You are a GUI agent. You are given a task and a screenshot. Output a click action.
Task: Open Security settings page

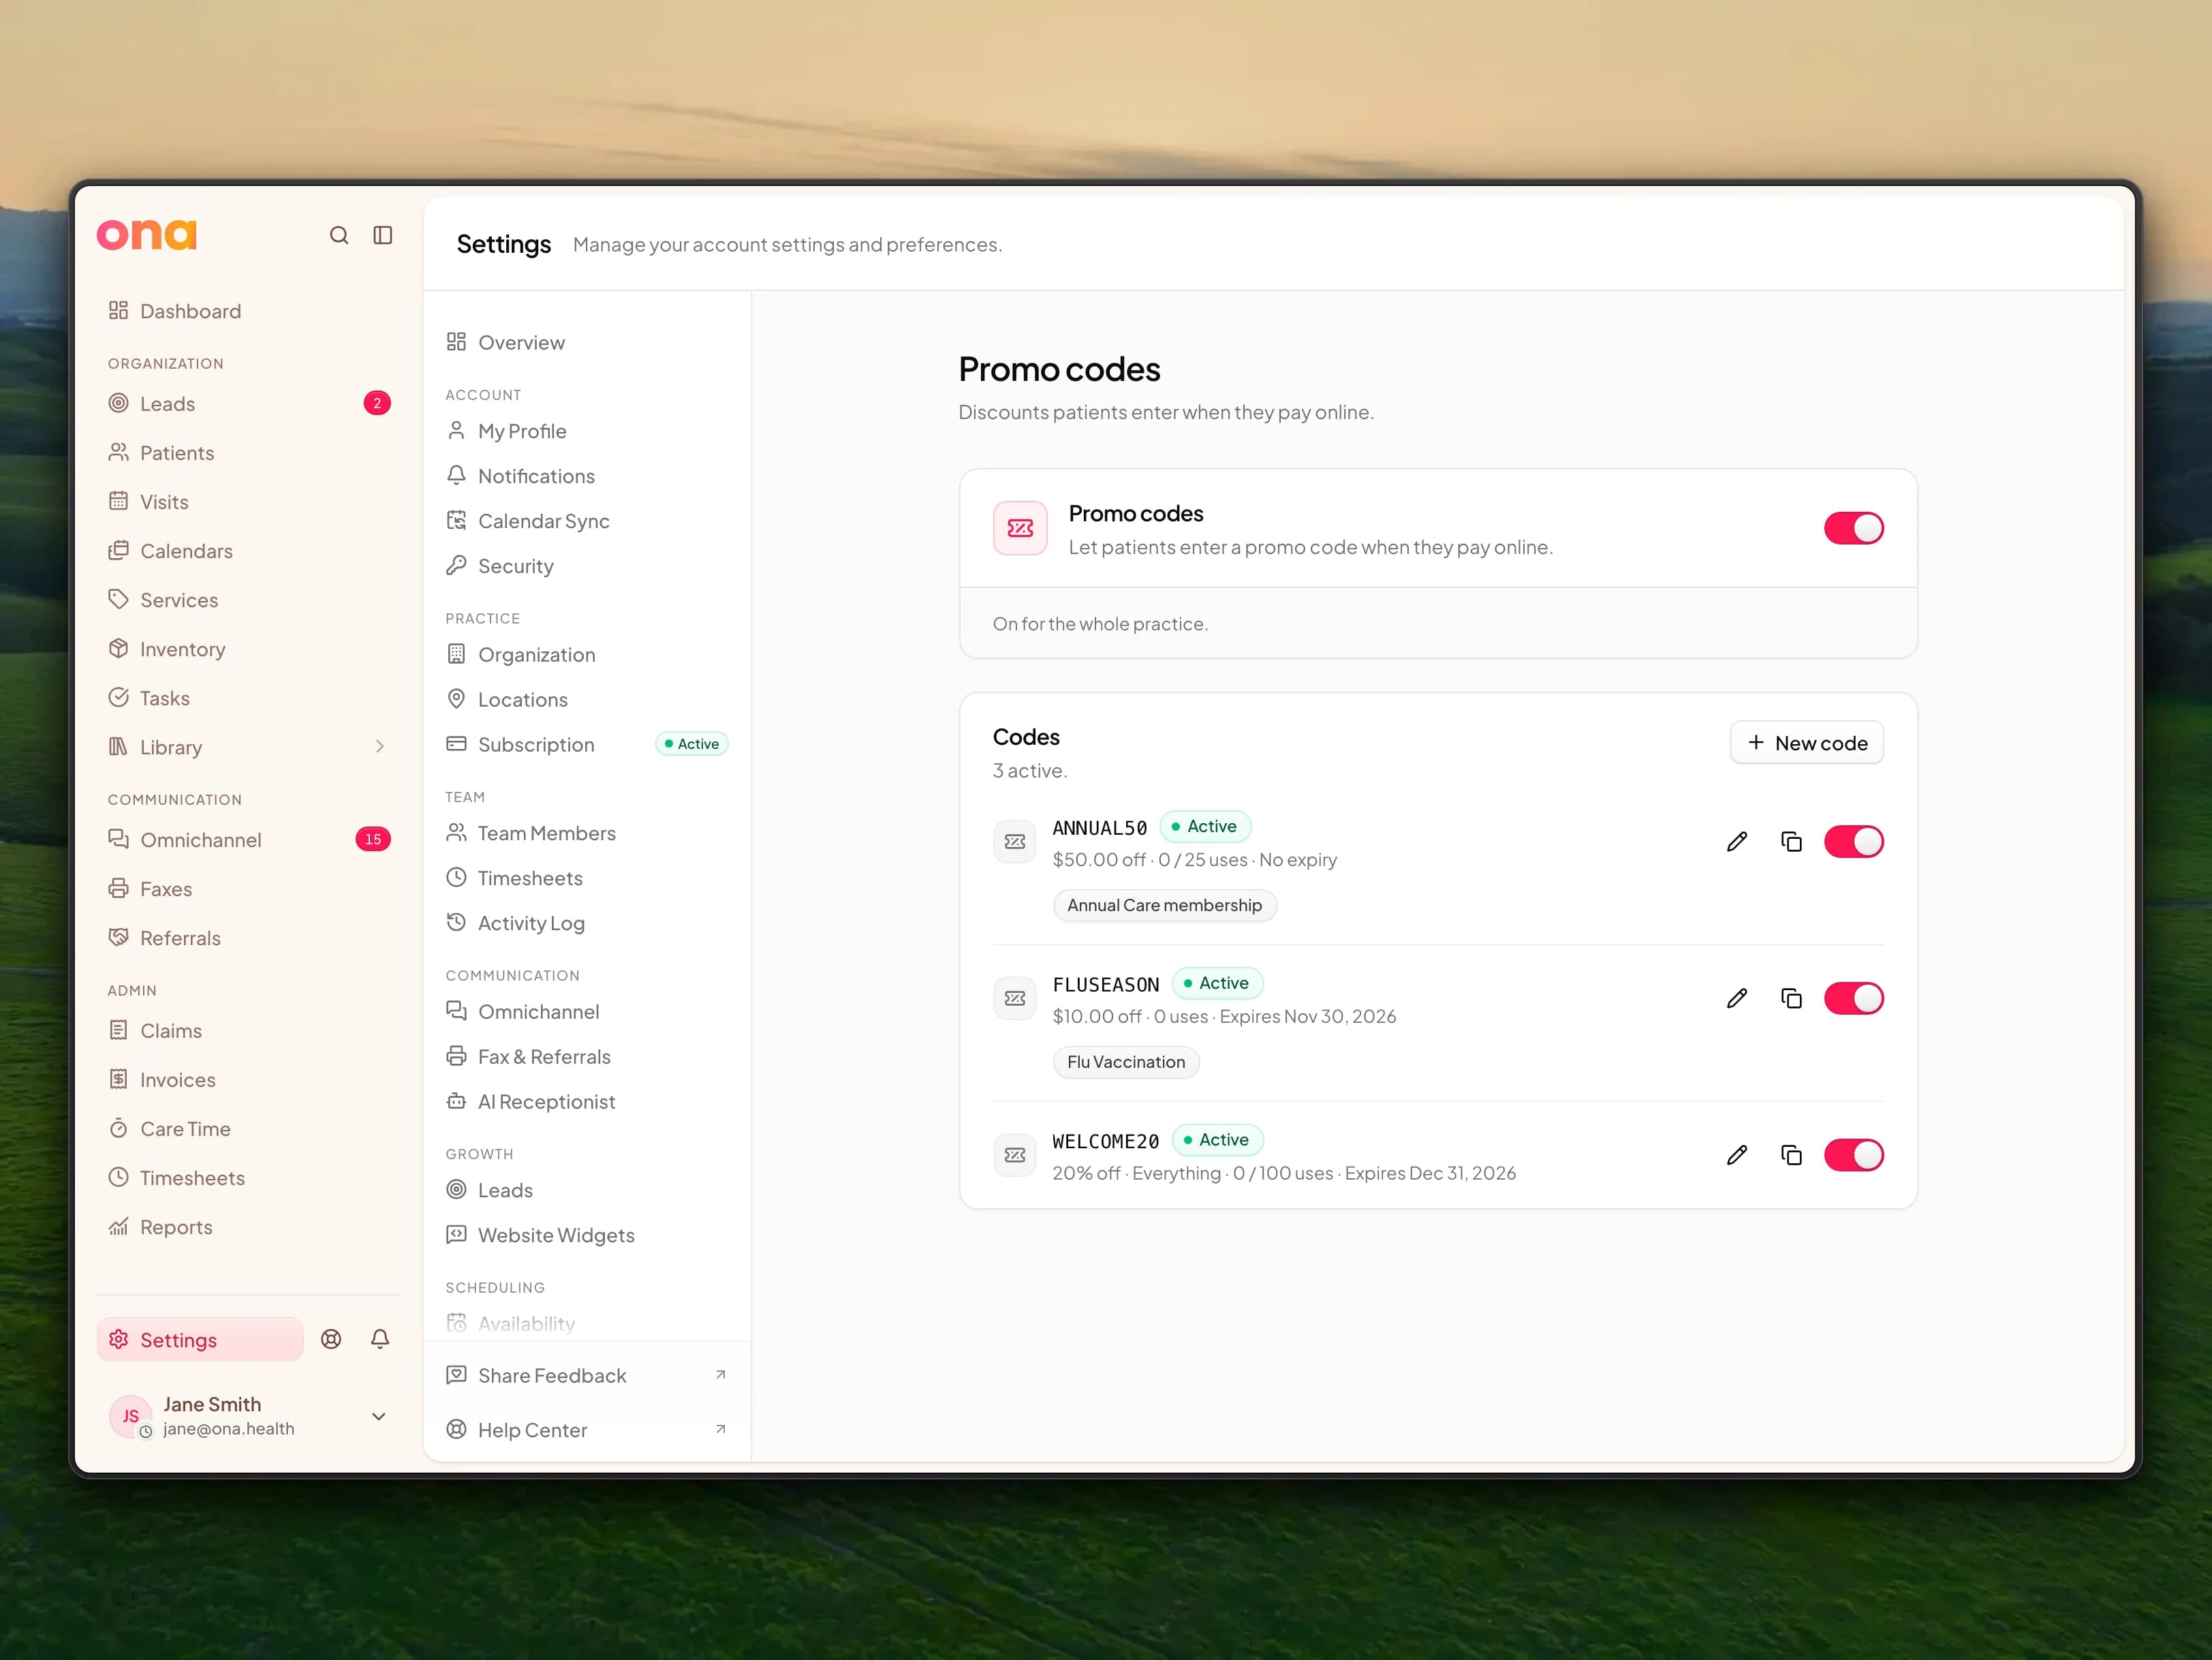[586, 566]
